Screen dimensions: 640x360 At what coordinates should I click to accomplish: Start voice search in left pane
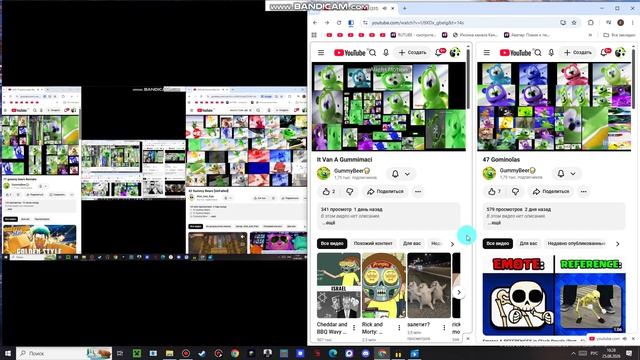(386, 53)
